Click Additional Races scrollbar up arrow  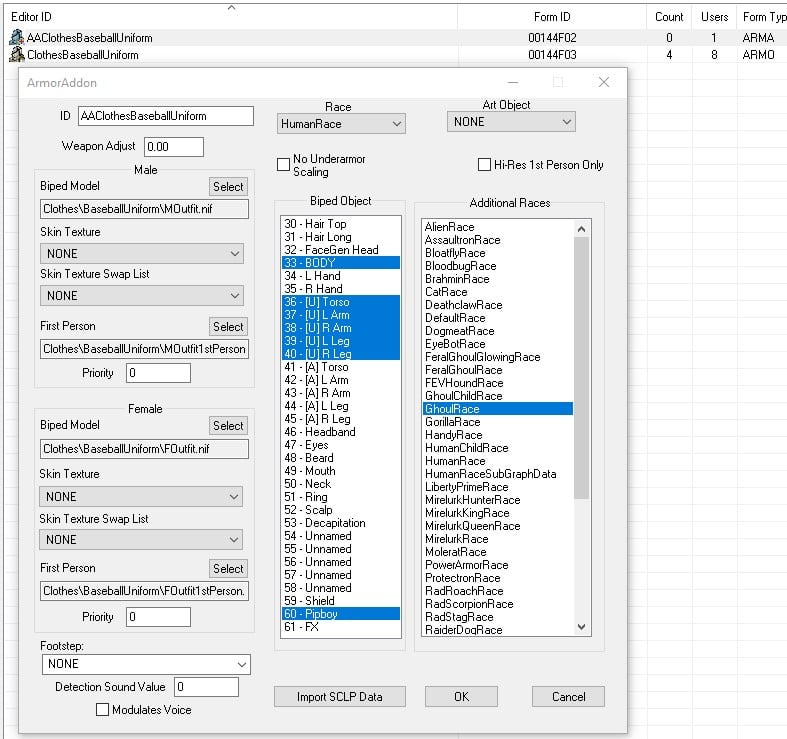point(581,229)
